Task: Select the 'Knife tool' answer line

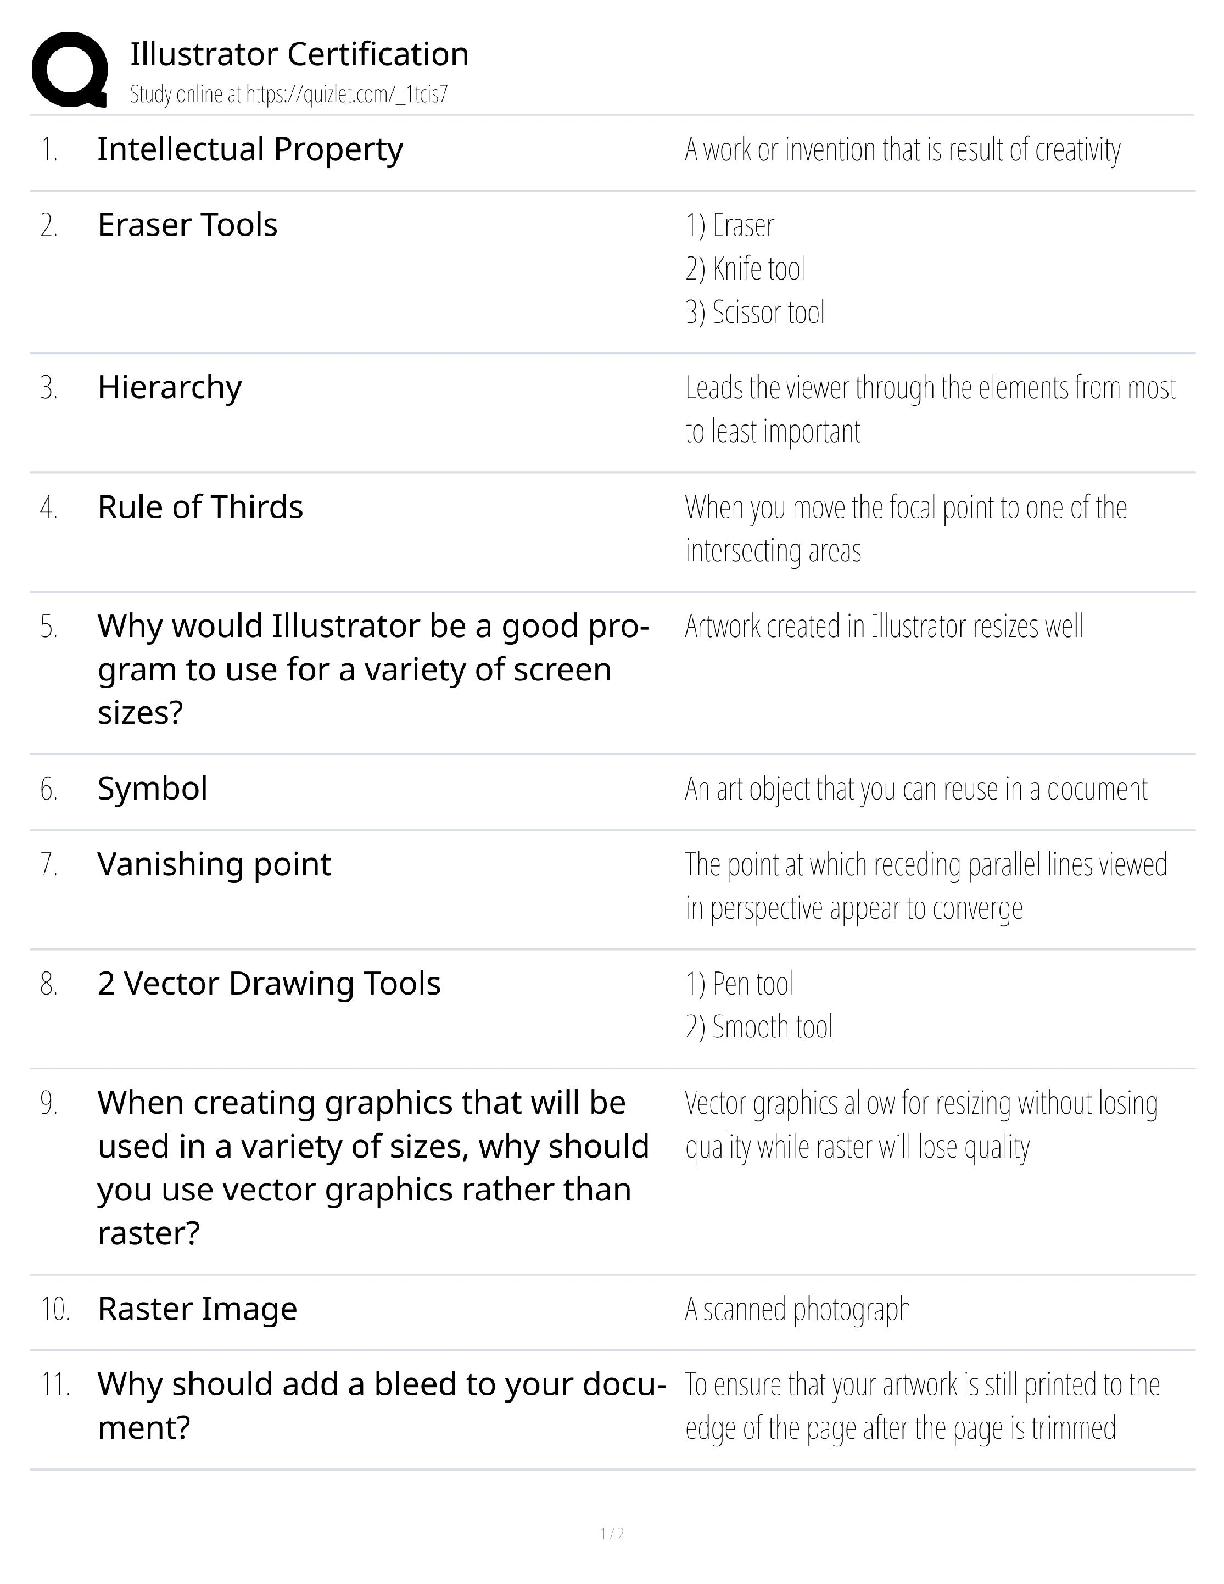Action: click(745, 269)
